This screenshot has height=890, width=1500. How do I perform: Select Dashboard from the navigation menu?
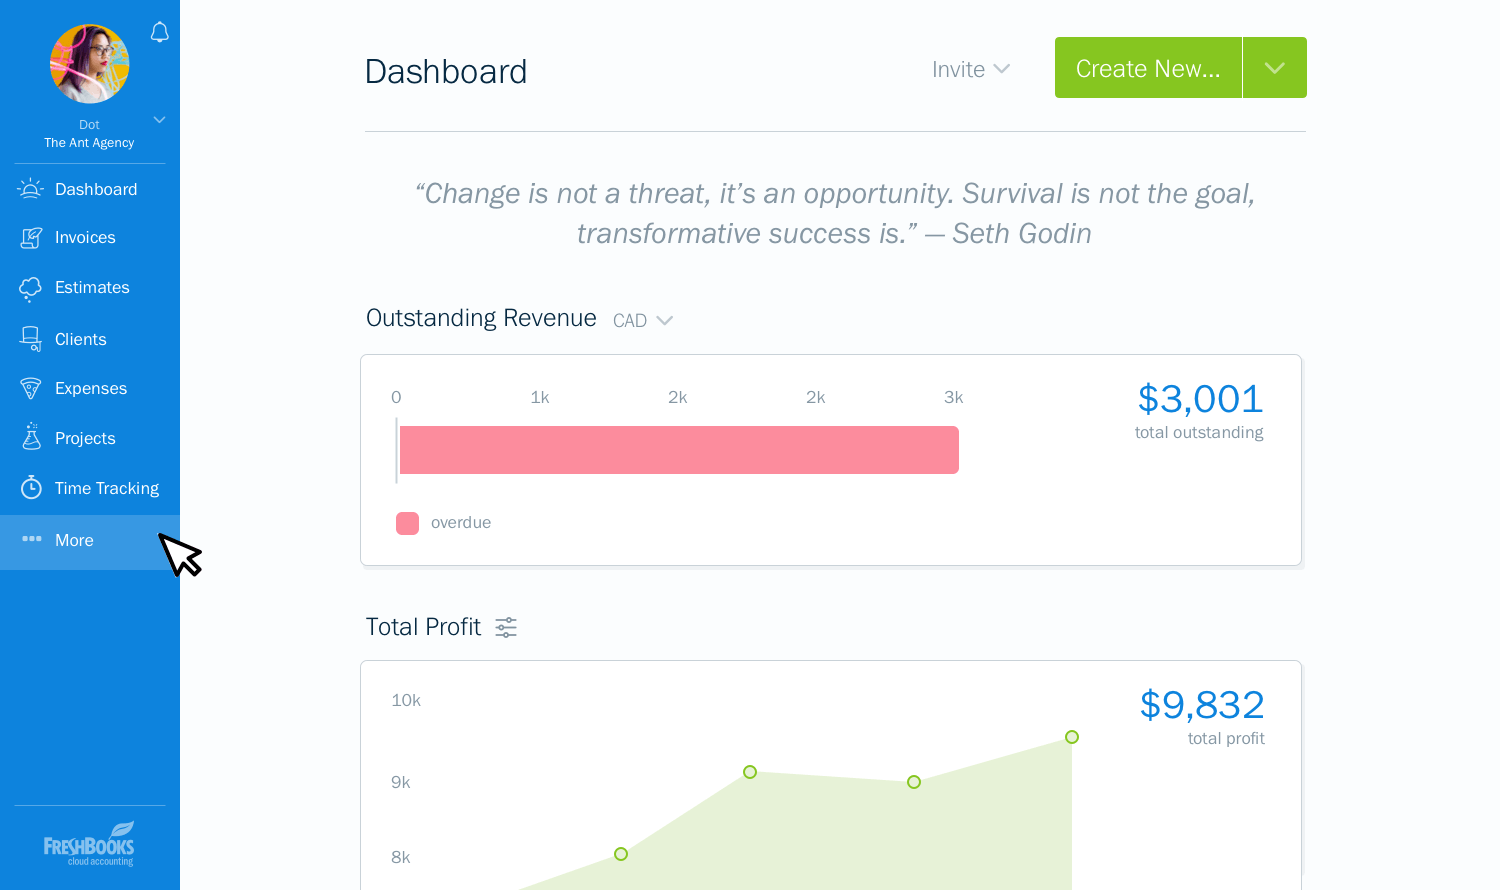[96, 188]
